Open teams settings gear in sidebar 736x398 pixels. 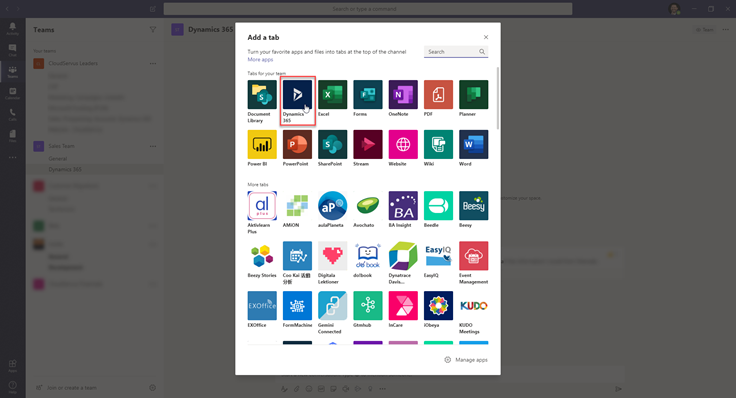click(153, 388)
